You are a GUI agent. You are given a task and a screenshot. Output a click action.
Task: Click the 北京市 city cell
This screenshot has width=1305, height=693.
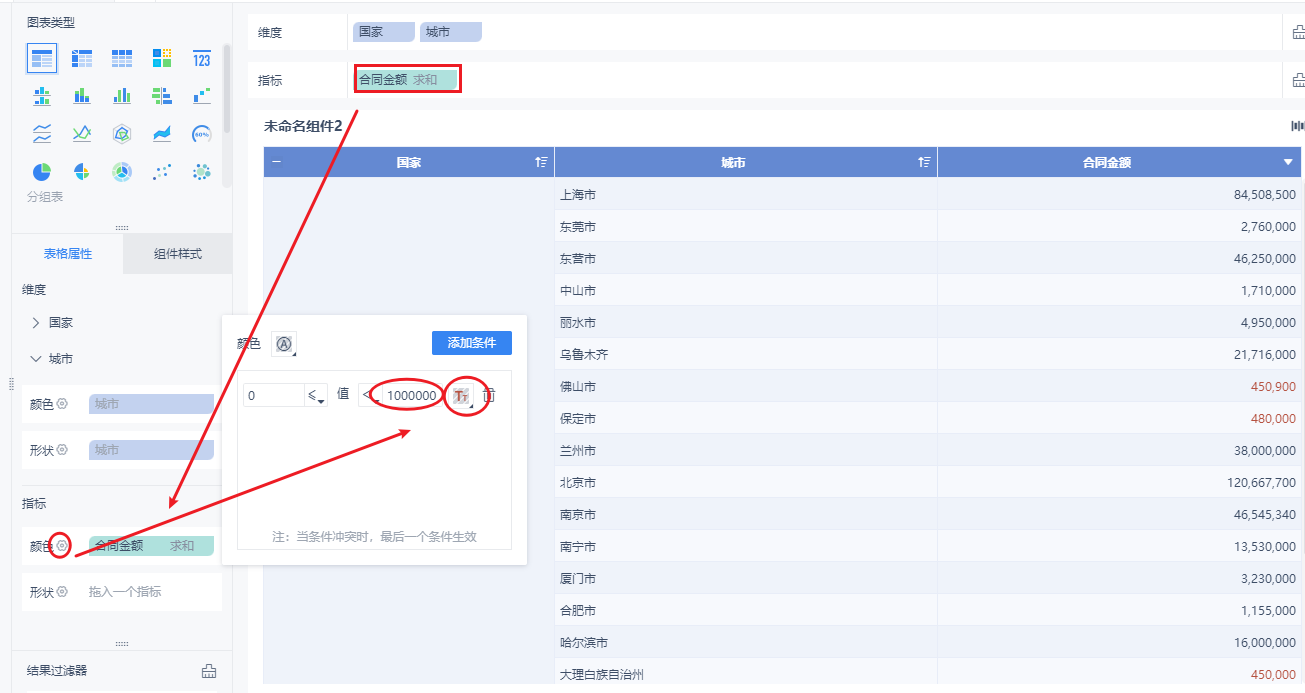coord(746,483)
